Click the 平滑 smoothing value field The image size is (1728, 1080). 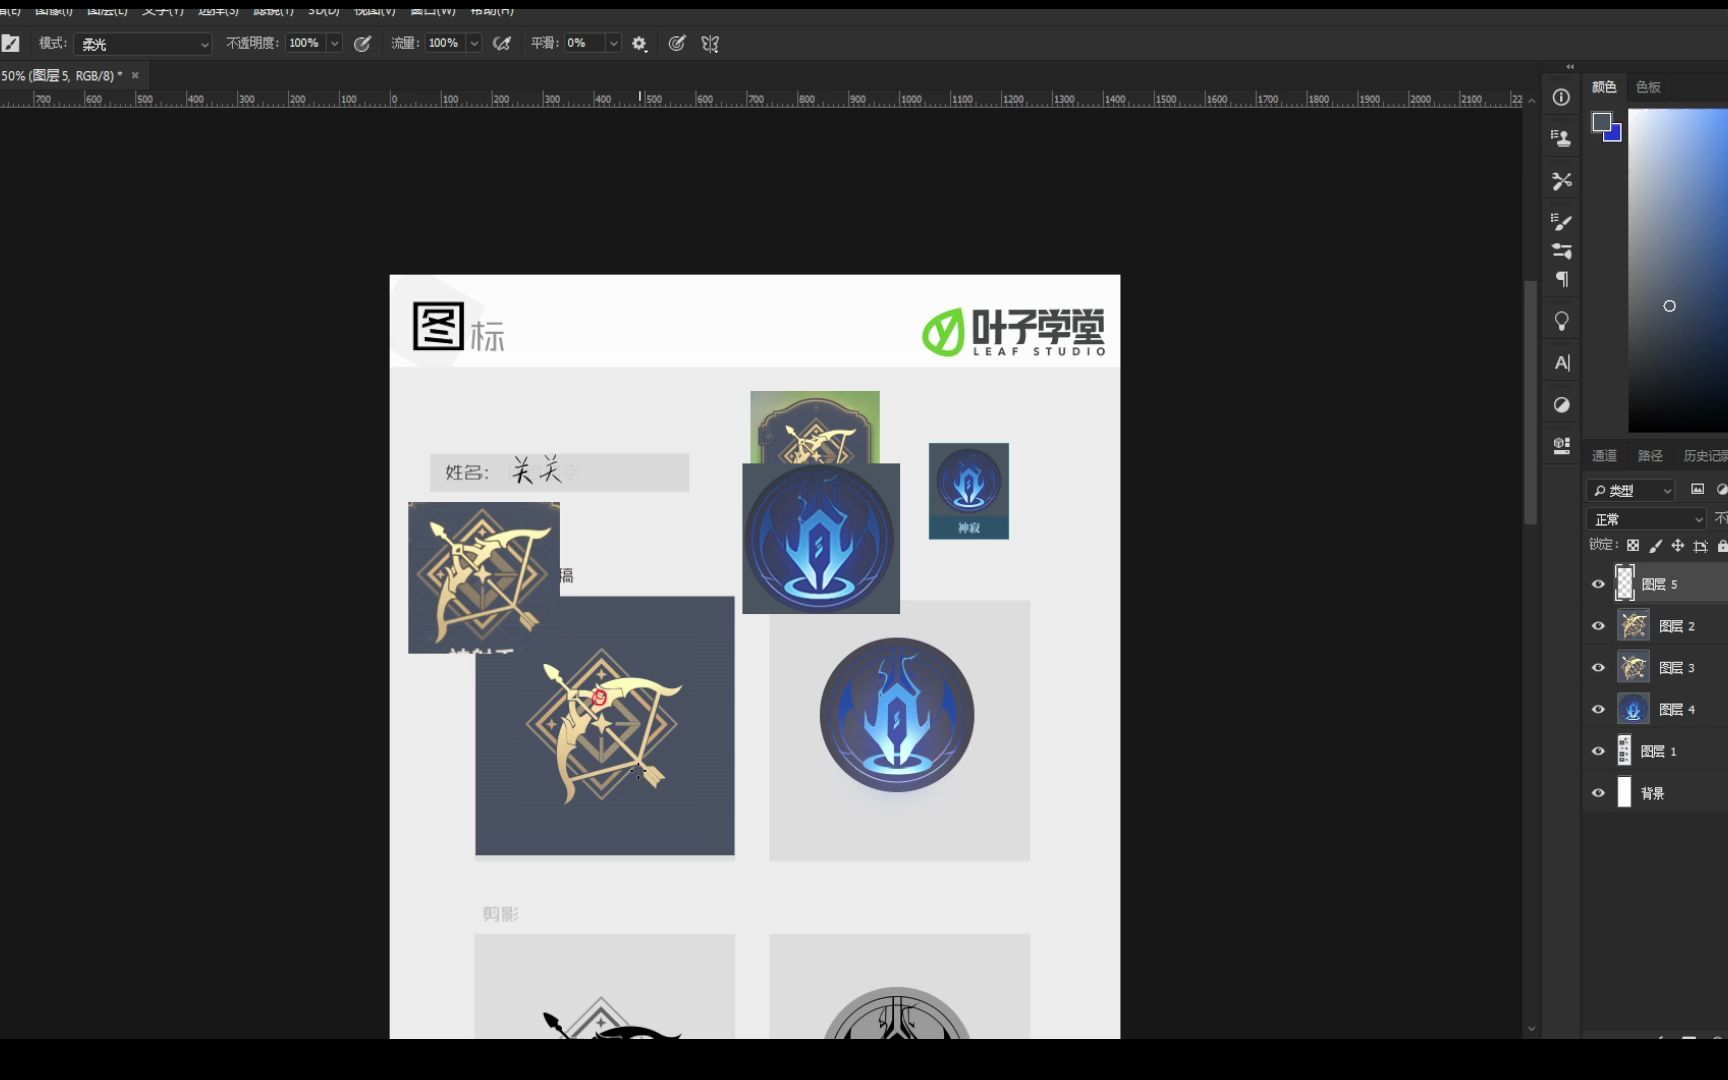pyautogui.click(x=585, y=43)
